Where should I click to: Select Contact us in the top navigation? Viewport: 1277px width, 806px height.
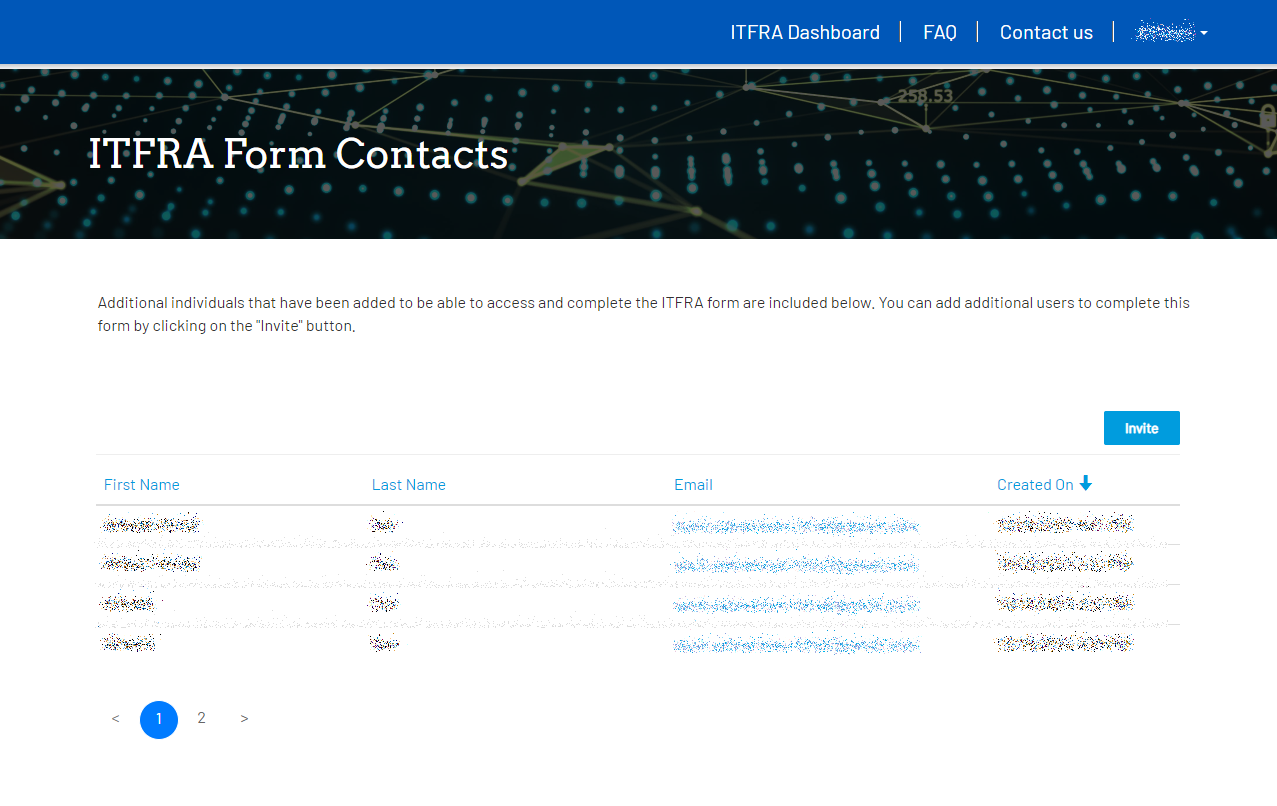coord(1046,31)
